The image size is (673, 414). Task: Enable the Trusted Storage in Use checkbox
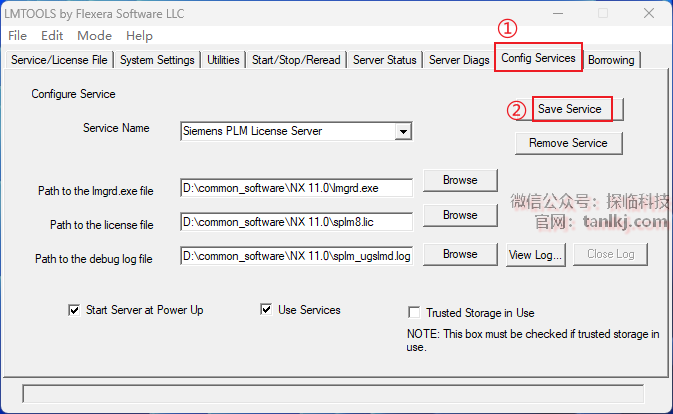[414, 312]
